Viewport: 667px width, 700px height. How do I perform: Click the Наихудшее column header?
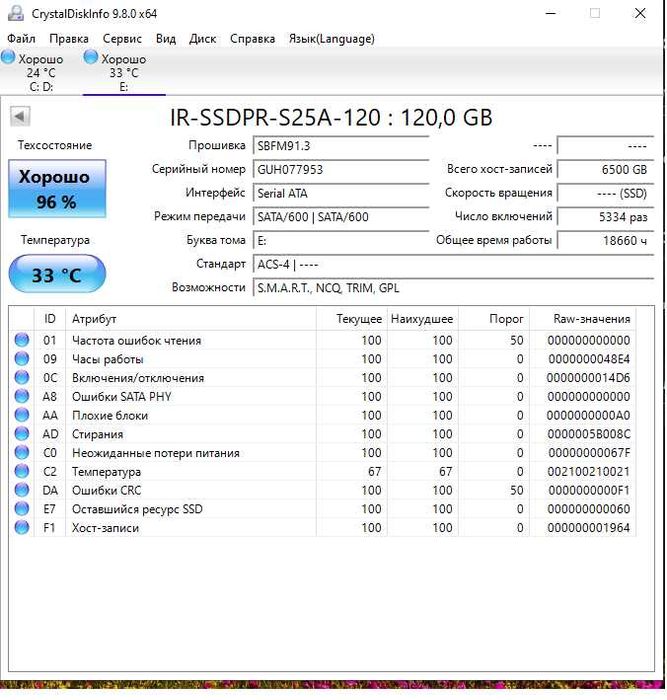[423, 319]
